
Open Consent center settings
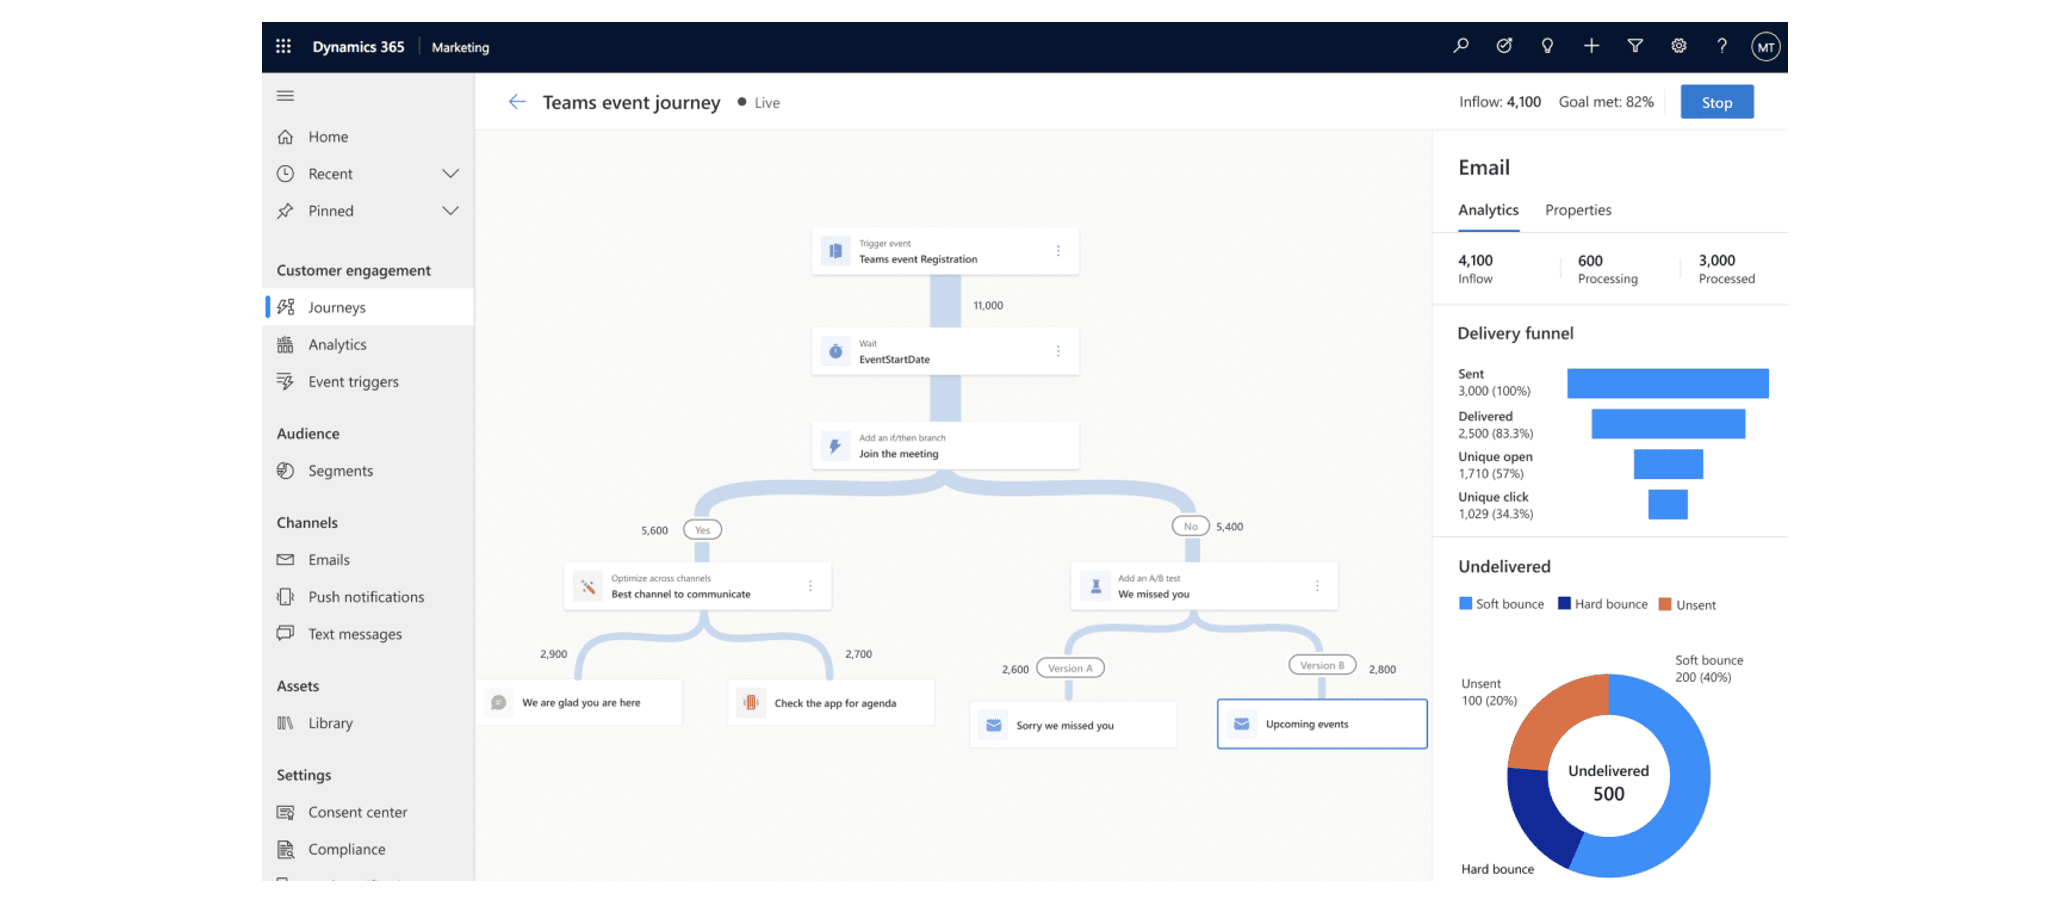coord(370,811)
